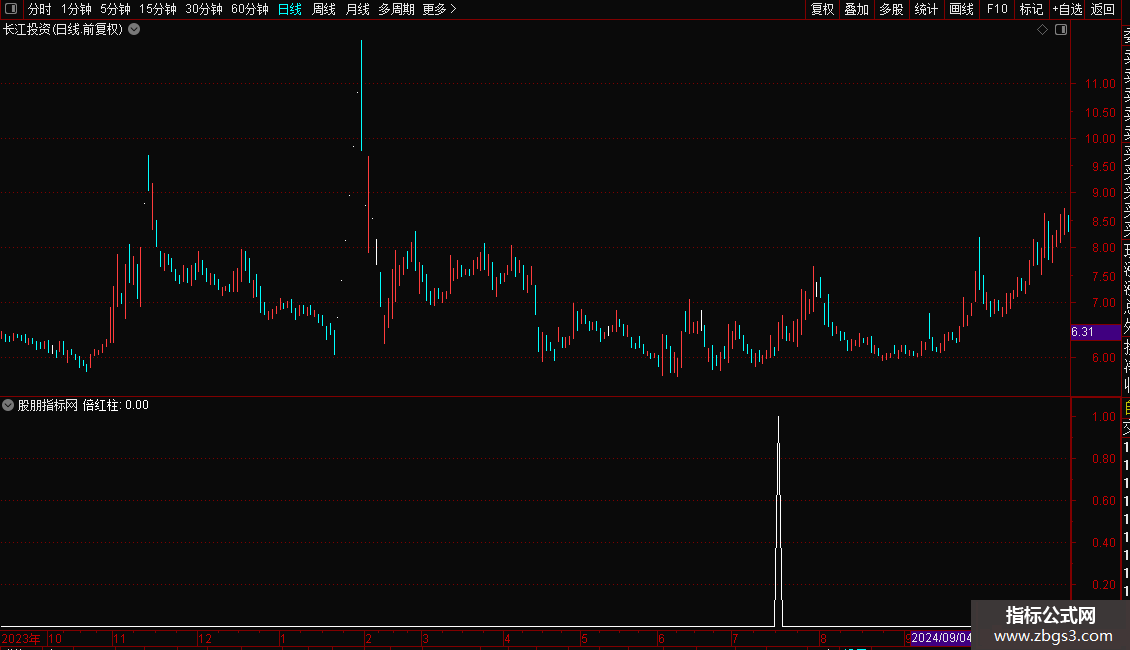Click the 标记 mark button

click(1031, 9)
